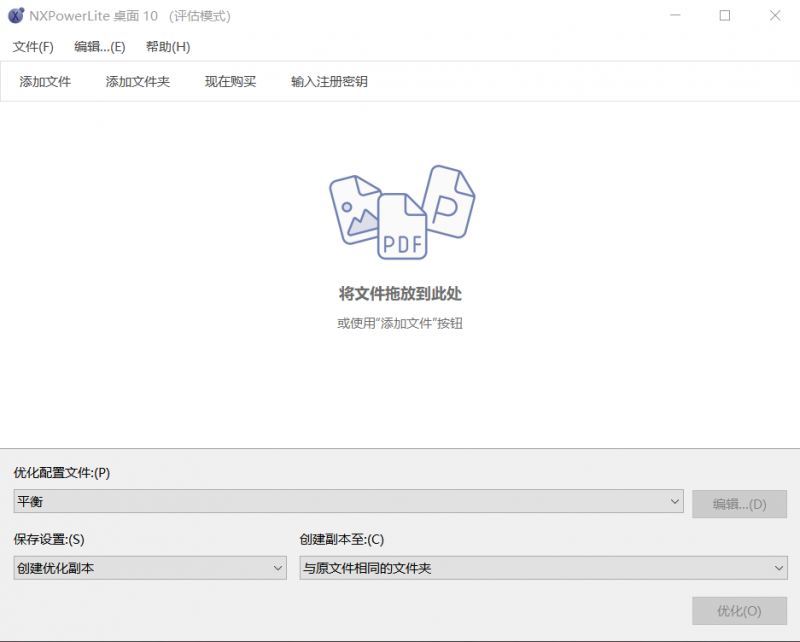Click the 添加文件 toolbar button
800x642 pixels.
click(x=44, y=81)
